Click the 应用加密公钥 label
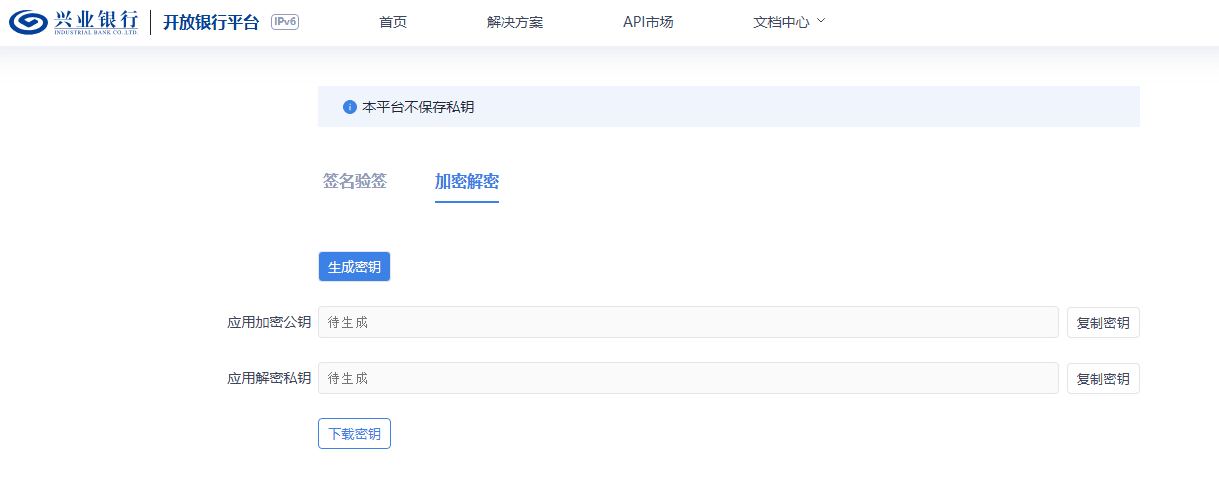 coord(269,323)
